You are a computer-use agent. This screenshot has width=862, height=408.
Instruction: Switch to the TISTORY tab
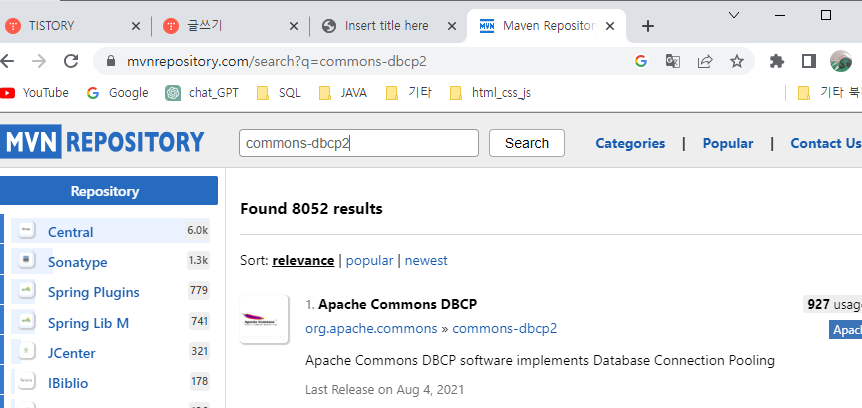73,26
